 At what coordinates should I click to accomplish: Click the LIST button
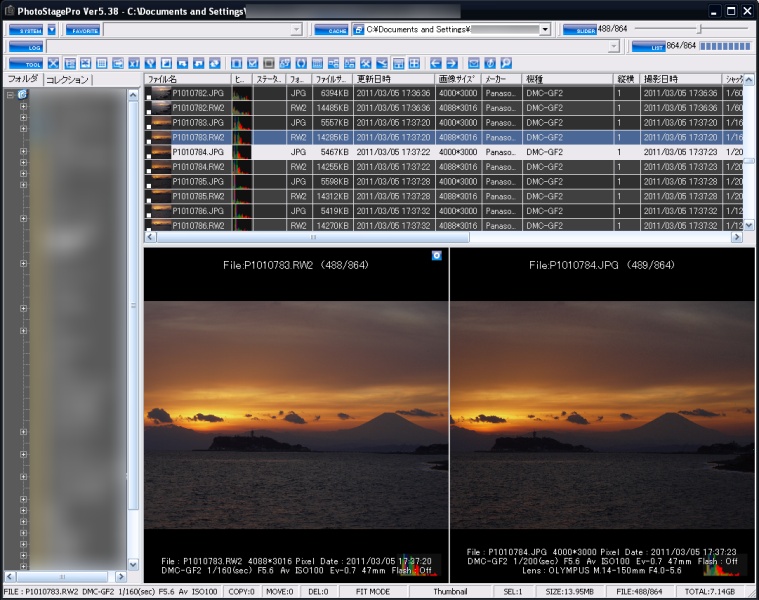pos(648,46)
